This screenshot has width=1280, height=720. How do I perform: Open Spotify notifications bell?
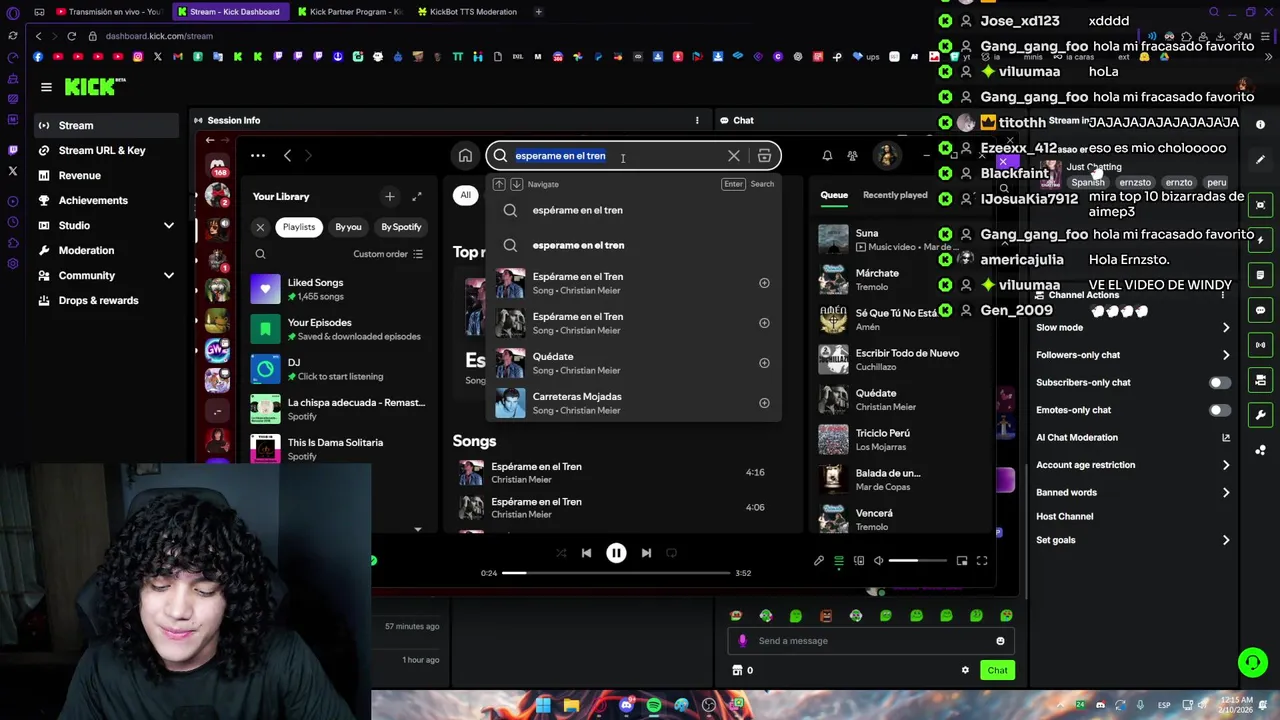(x=827, y=156)
